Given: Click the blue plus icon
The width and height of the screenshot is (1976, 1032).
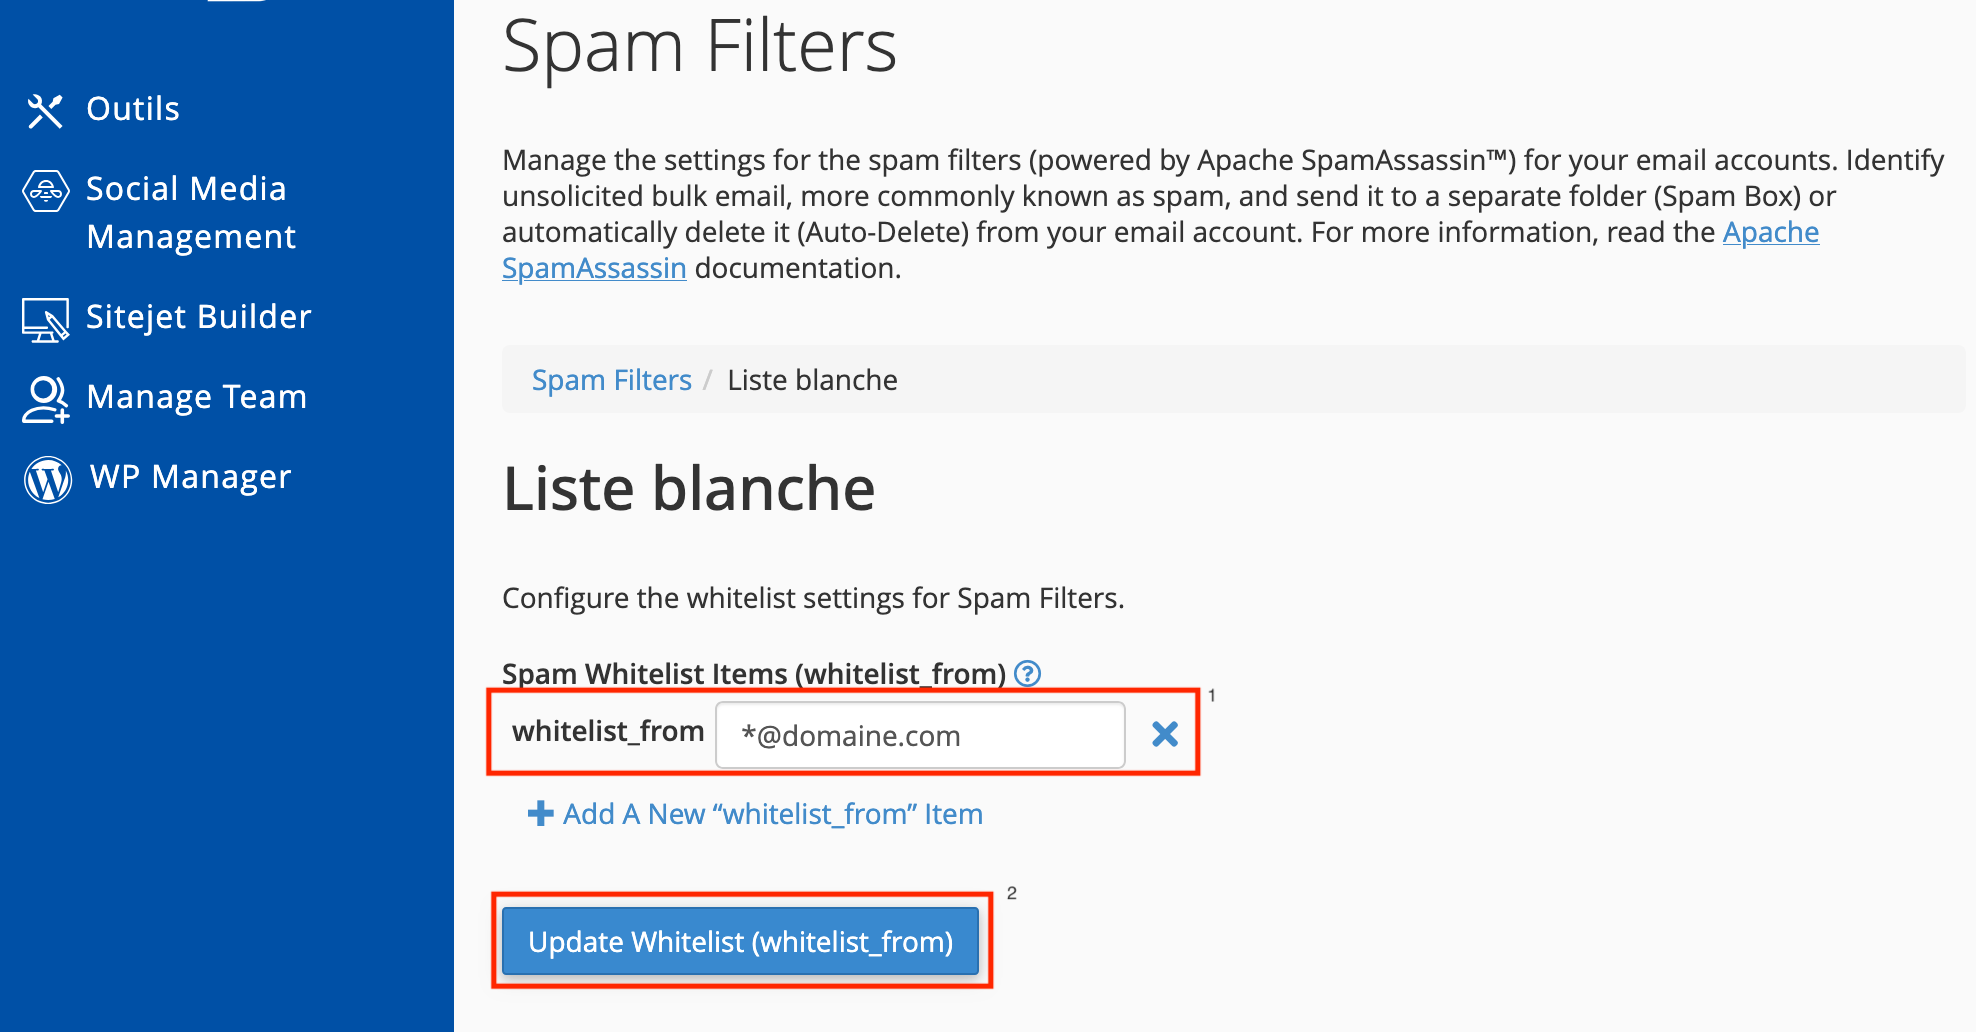Looking at the screenshot, I should [540, 813].
